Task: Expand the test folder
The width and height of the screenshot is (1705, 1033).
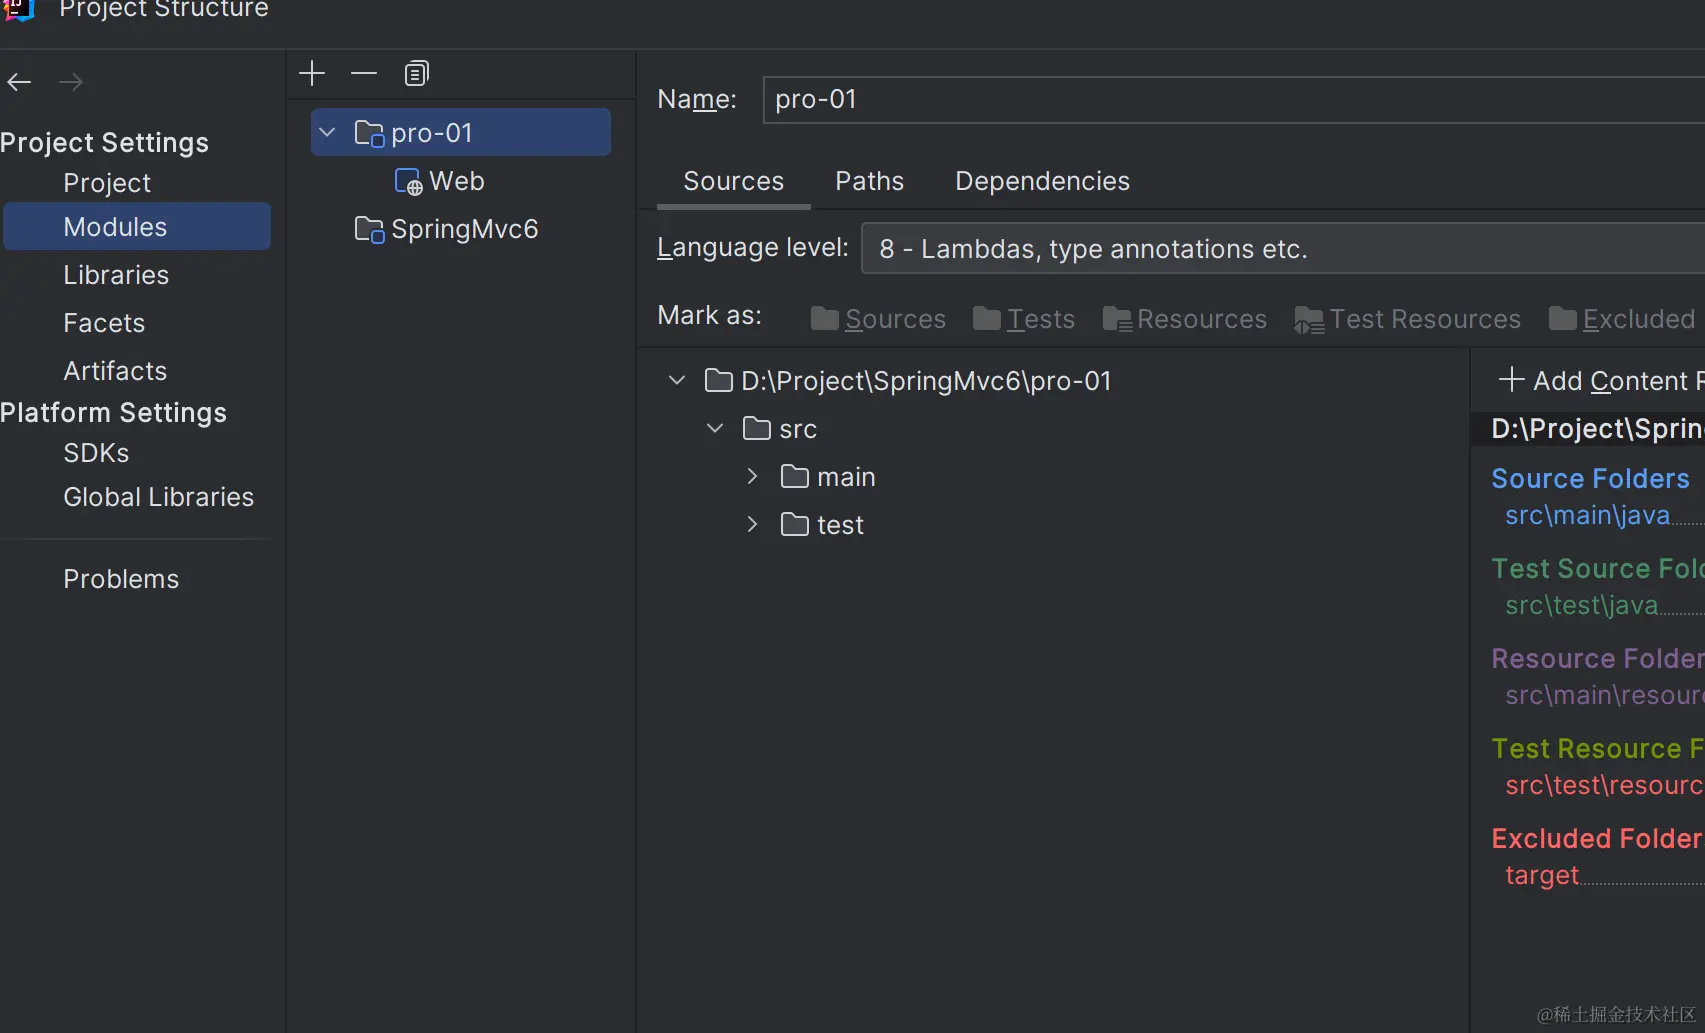Action: [x=752, y=524]
